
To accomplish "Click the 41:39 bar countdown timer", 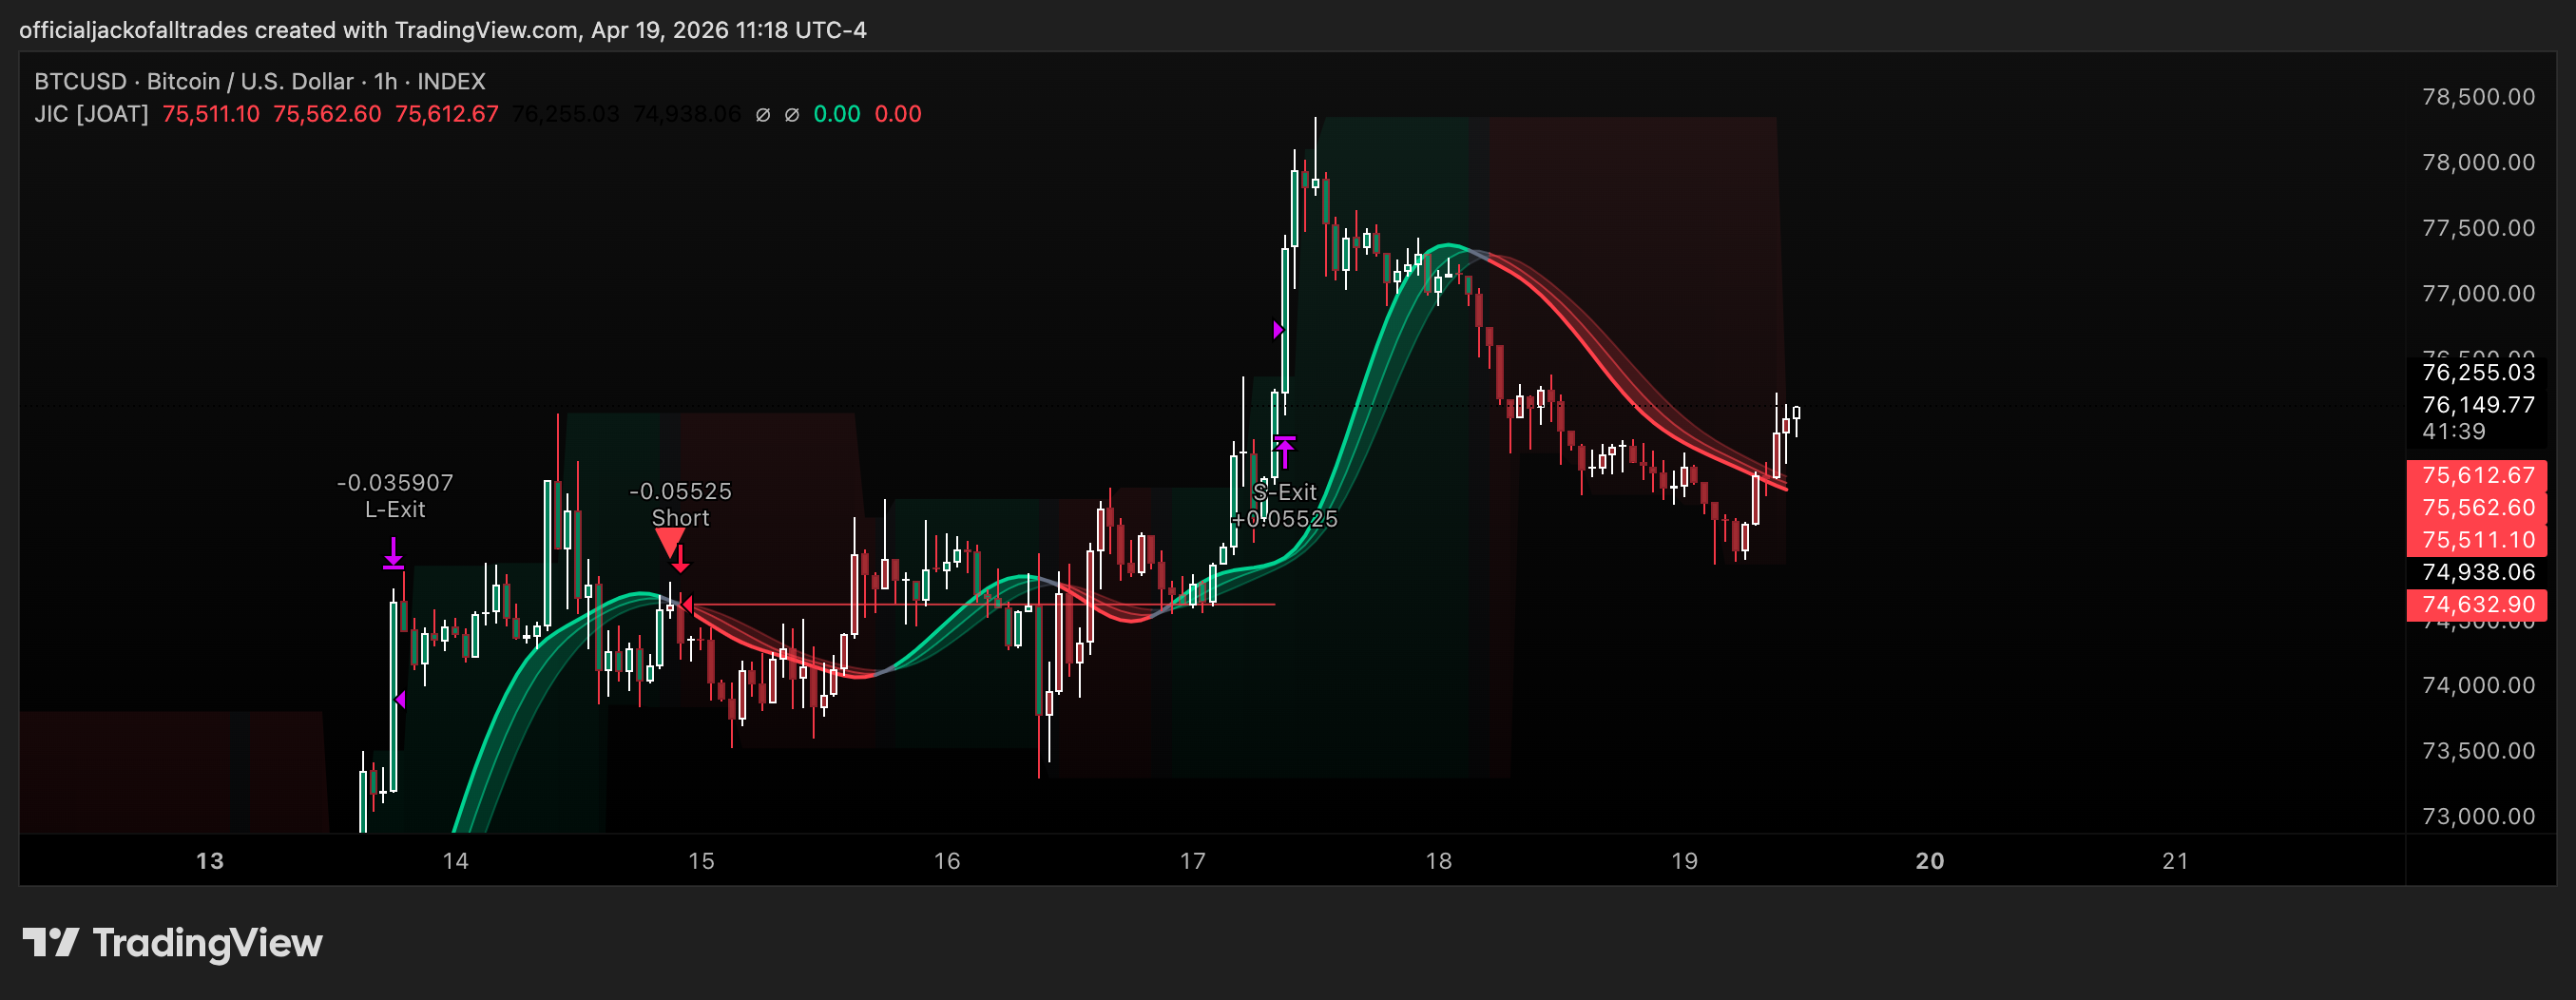I will (x=2454, y=431).
